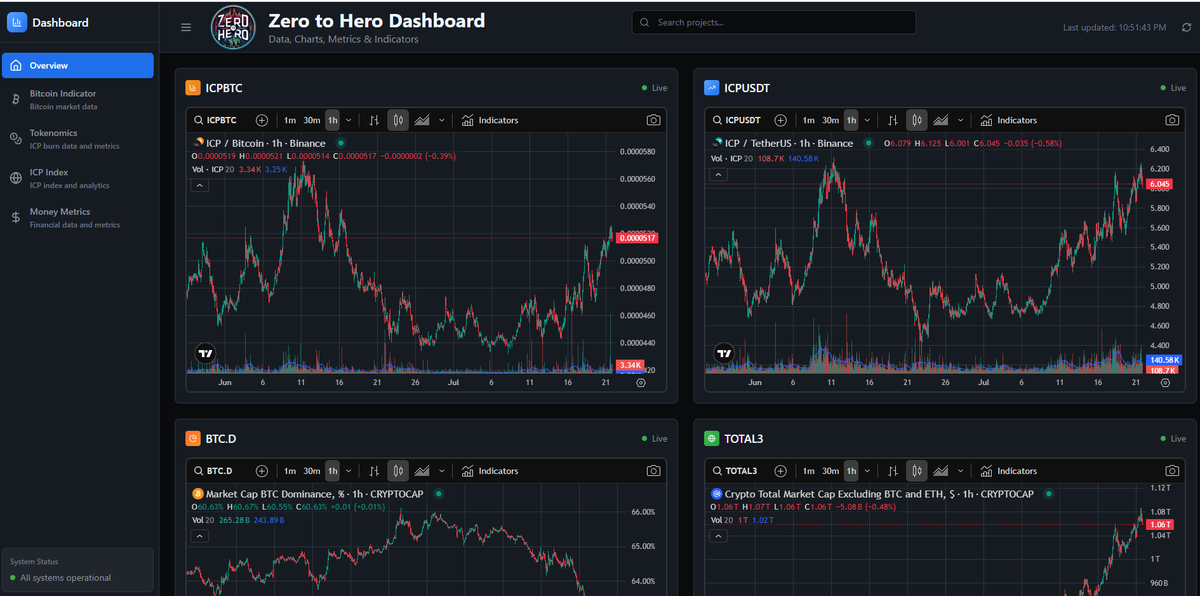Collapse the ICPBTC chart legend

click(199, 185)
